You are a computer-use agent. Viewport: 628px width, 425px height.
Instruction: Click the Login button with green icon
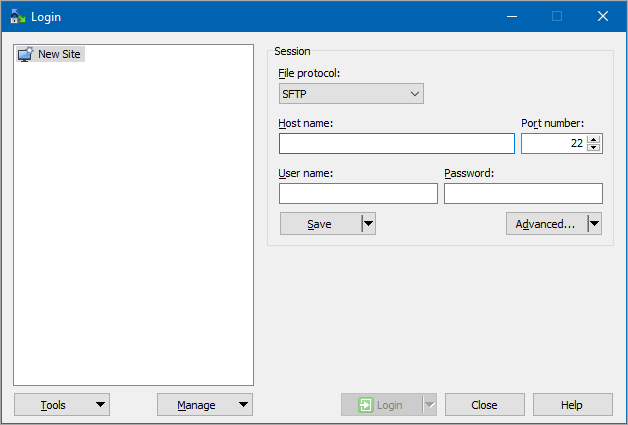(381, 405)
